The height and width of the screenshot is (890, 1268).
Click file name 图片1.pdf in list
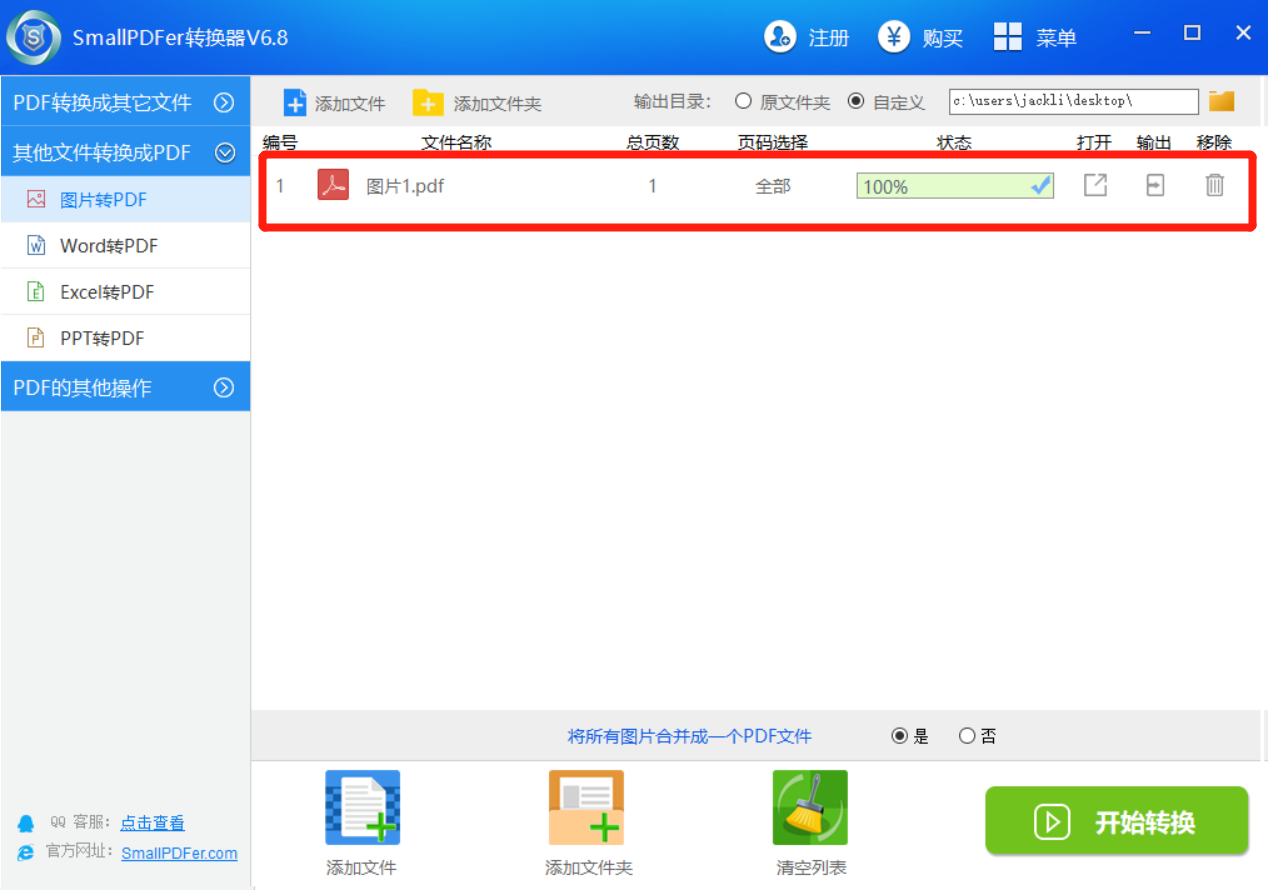(x=405, y=186)
